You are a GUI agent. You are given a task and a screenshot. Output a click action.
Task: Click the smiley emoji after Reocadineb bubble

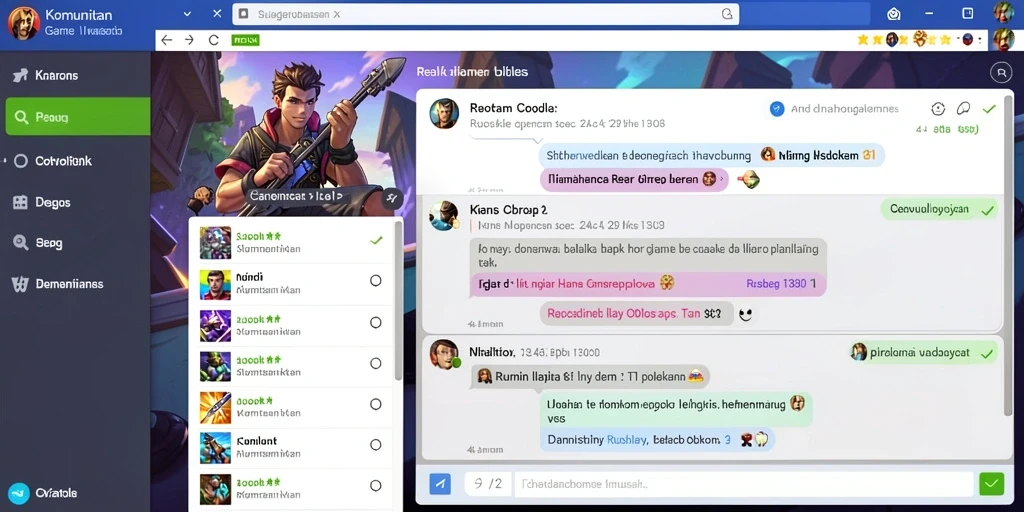(x=746, y=315)
